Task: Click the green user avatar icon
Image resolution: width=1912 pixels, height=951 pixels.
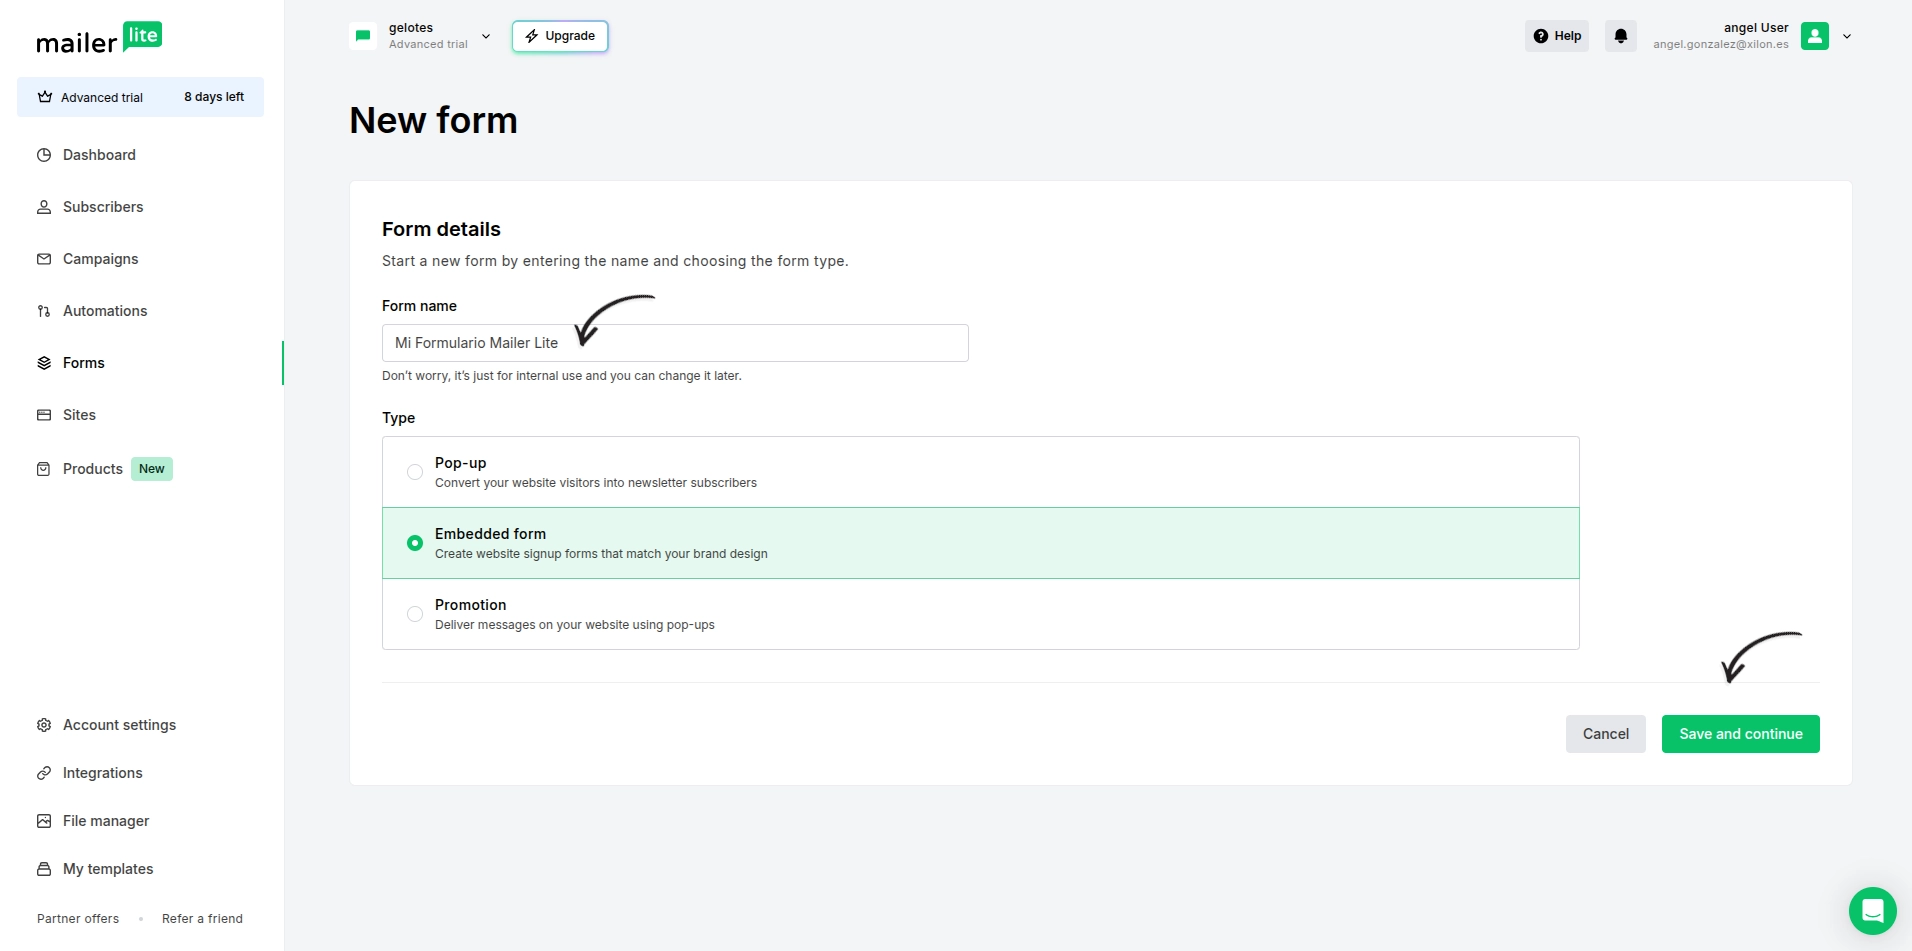Action: [x=1814, y=36]
